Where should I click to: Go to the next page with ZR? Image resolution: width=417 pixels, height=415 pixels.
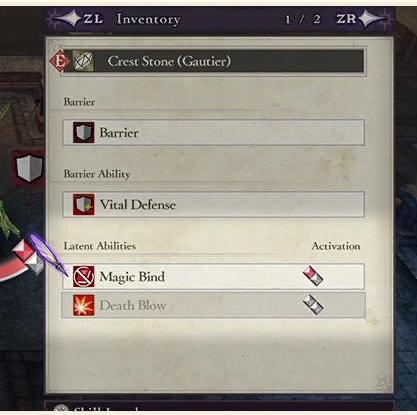click(346, 19)
